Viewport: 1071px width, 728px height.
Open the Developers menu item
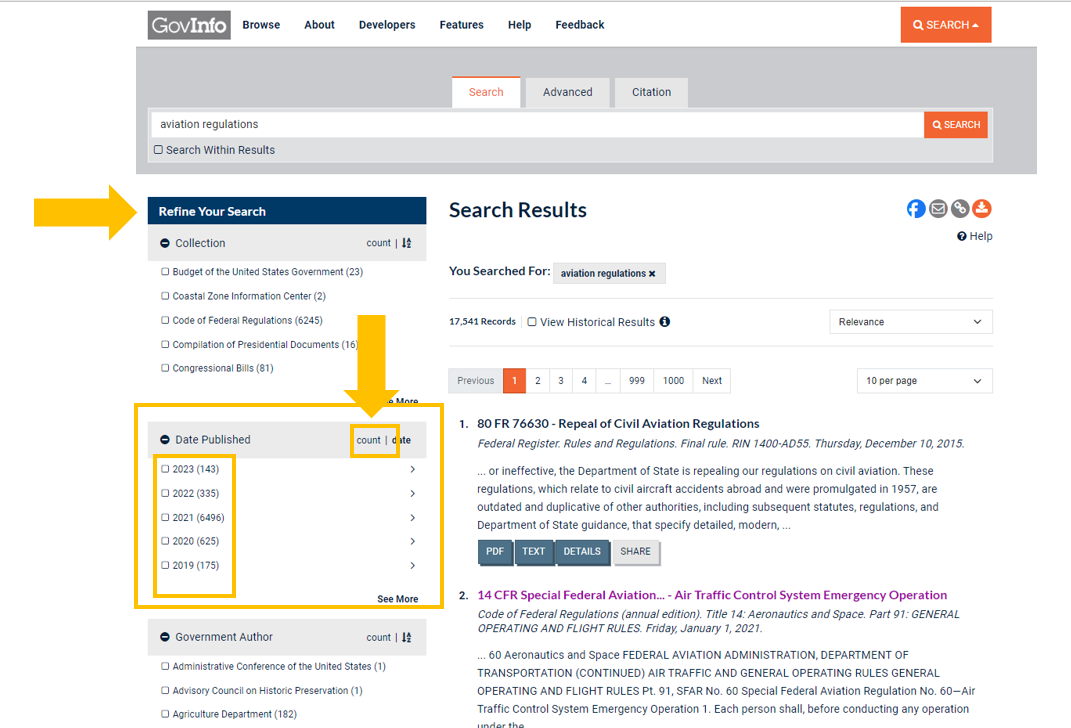point(387,24)
